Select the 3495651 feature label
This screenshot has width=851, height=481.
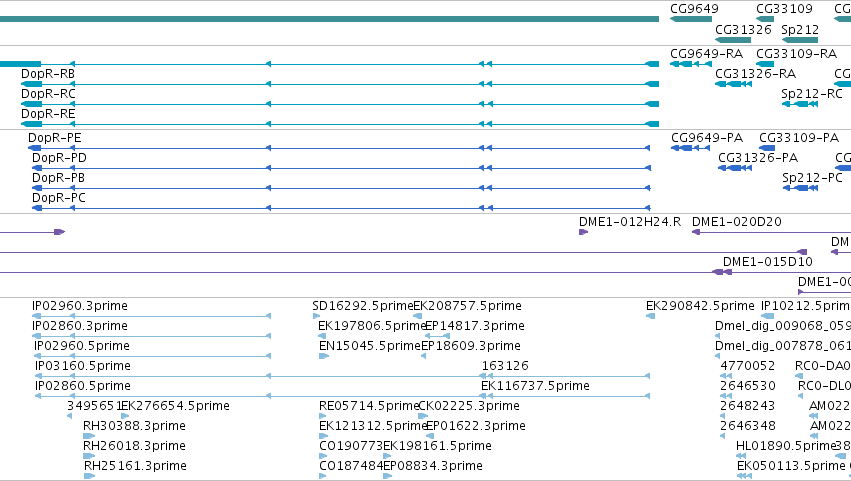point(93,406)
